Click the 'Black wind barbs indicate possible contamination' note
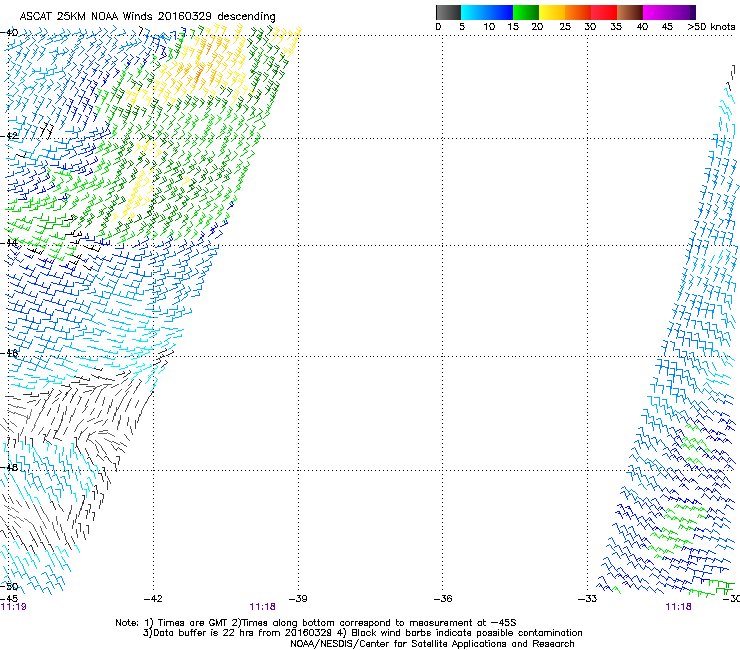Image resolution: width=740 pixels, height=650 pixels. click(460, 633)
